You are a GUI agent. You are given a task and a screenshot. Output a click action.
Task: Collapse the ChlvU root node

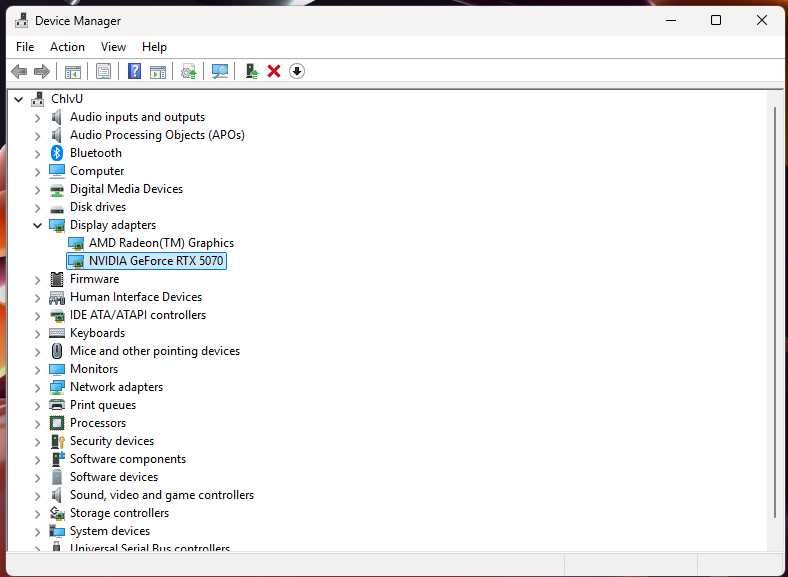pos(19,100)
